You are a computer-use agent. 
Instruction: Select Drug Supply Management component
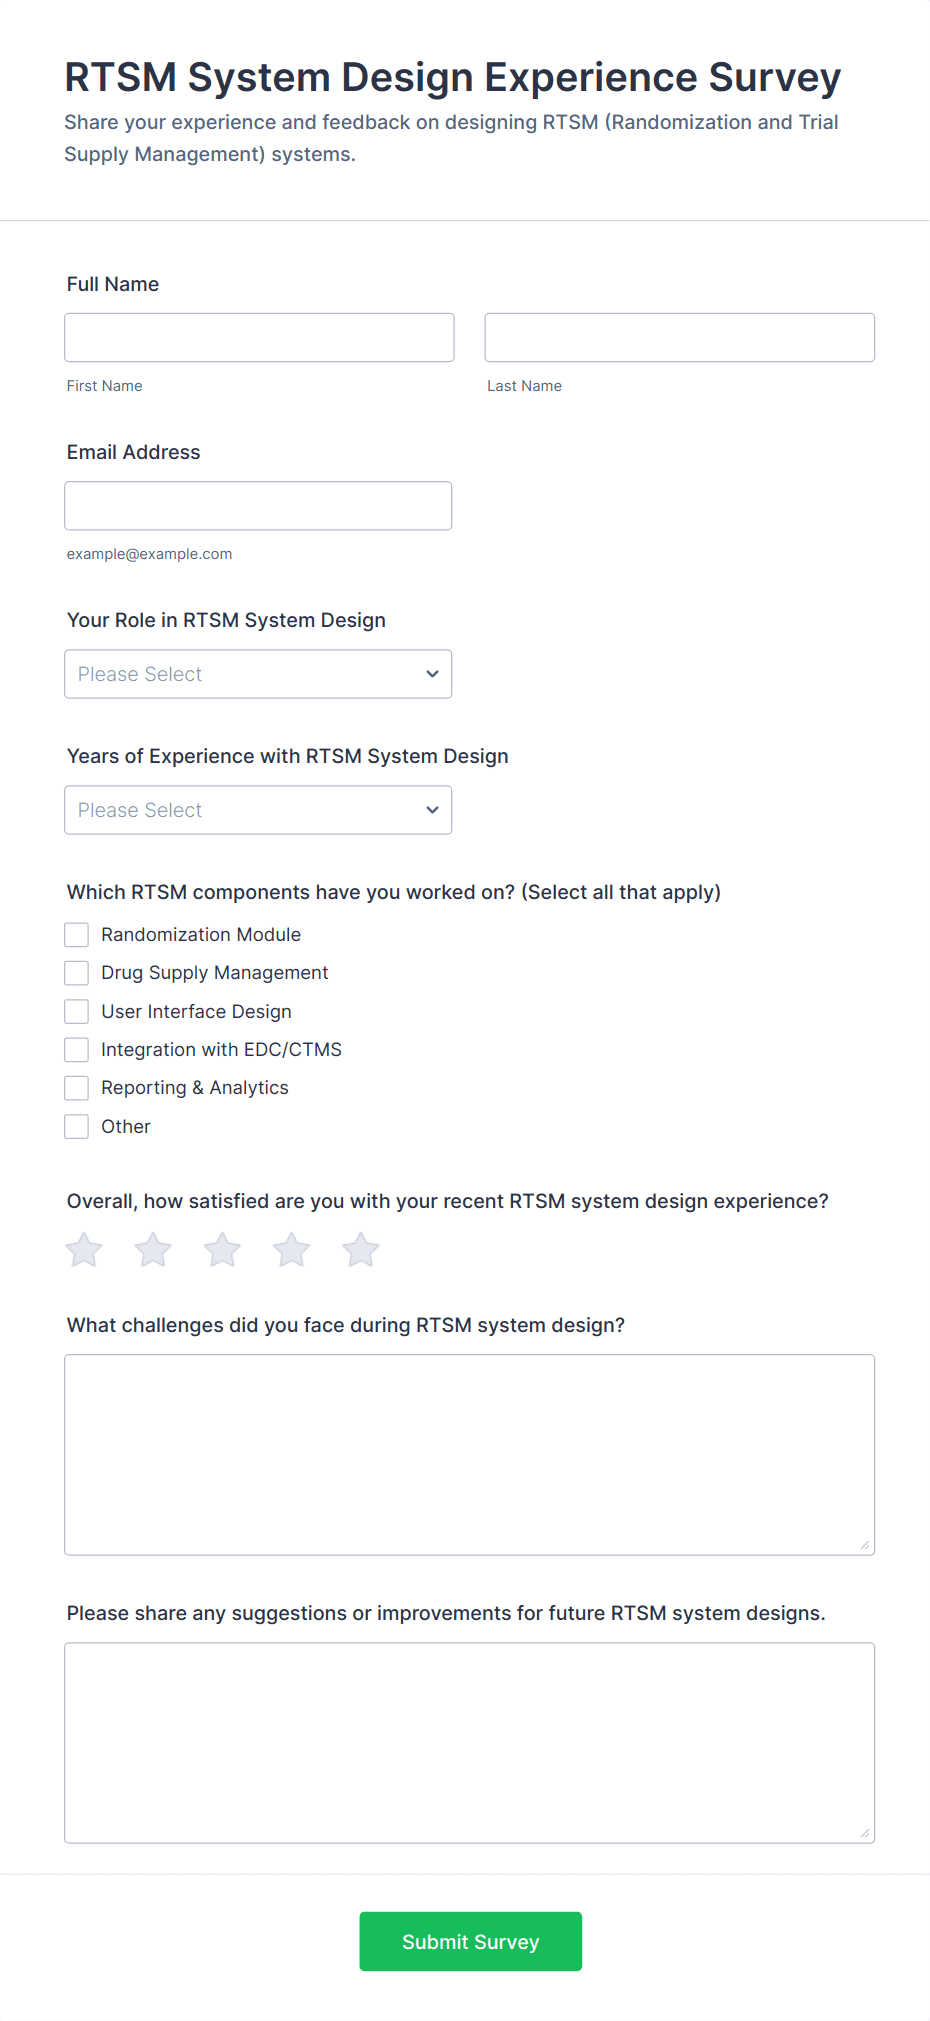click(x=76, y=972)
